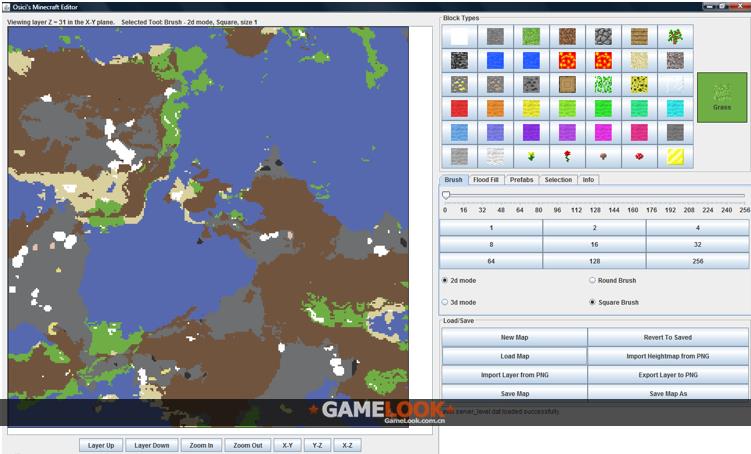Click the selected Grass block preview
Viewport: 751px width, 454px height.
click(x=722, y=97)
